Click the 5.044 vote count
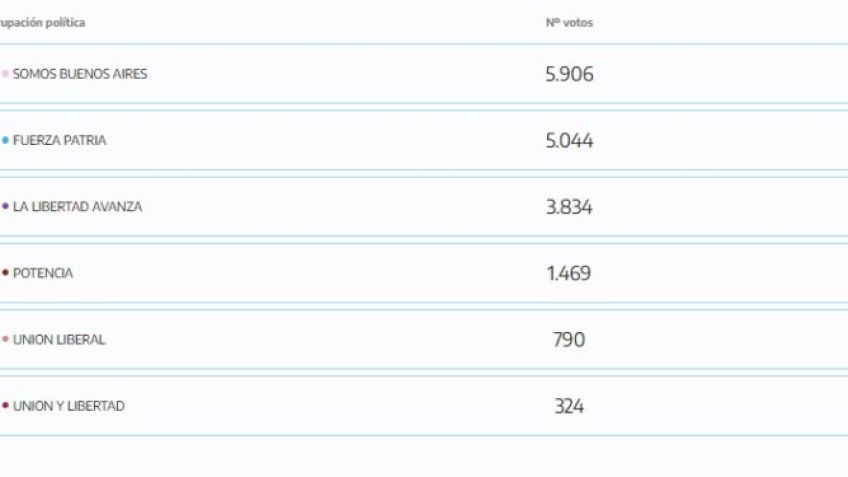 [x=569, y=141]
